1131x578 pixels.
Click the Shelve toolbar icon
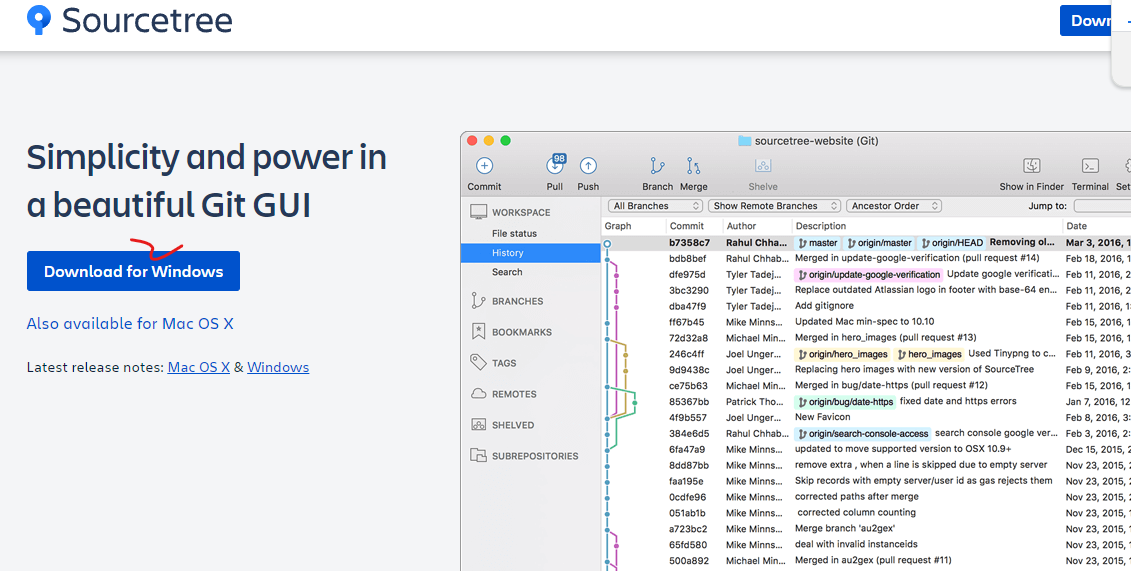tap(762, 166)
